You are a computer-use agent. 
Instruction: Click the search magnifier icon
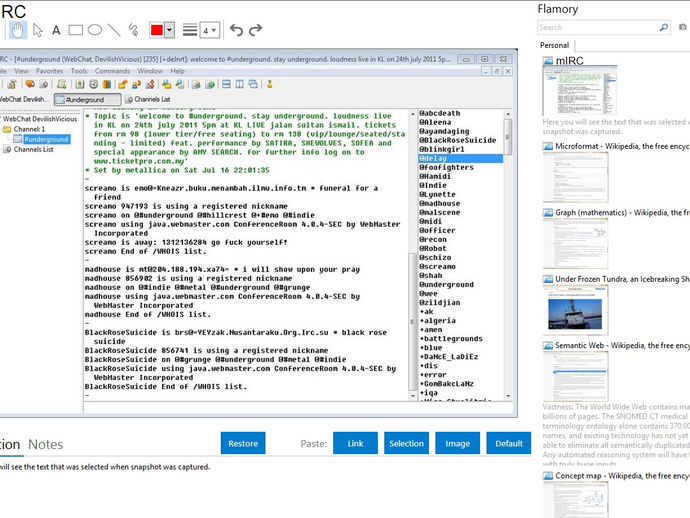click(664, 27)
